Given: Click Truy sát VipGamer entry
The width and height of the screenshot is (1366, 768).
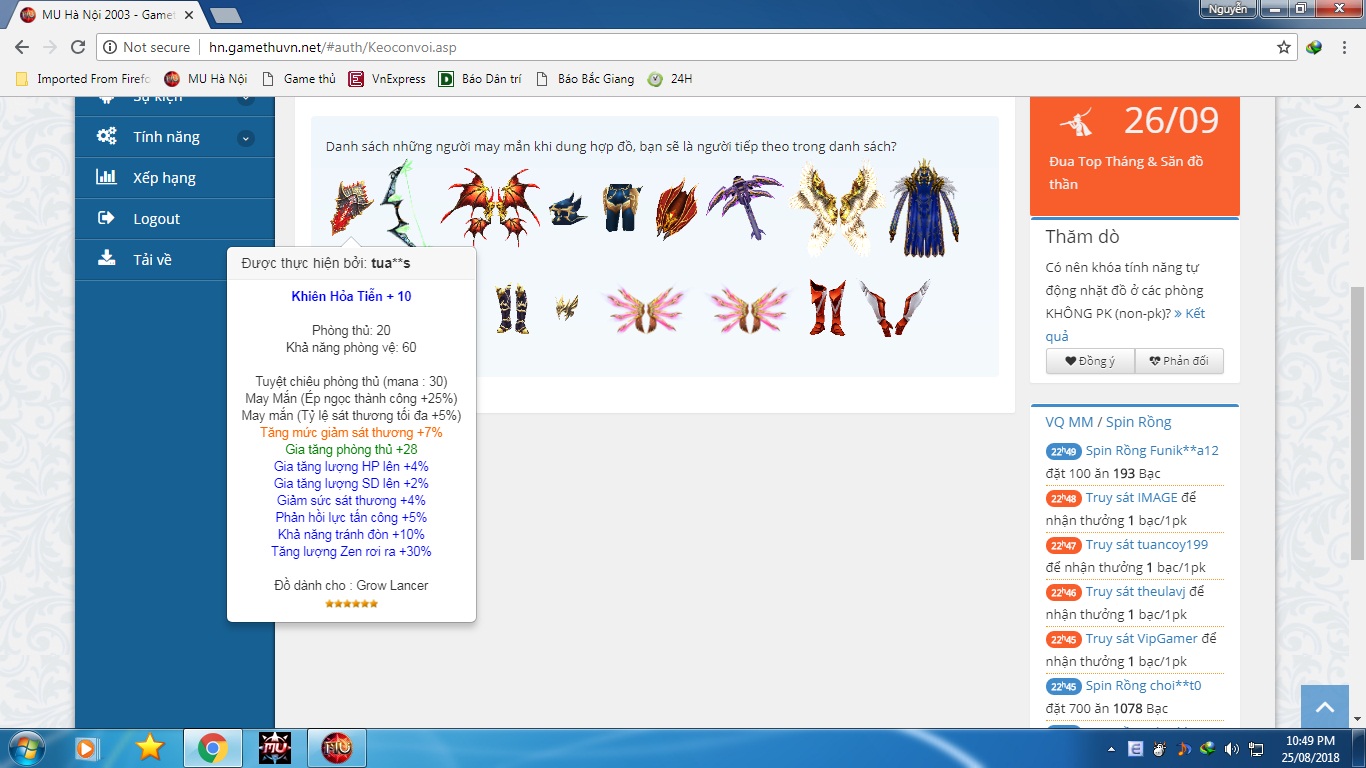Looking at the screenshot, I should [1141, 639].
